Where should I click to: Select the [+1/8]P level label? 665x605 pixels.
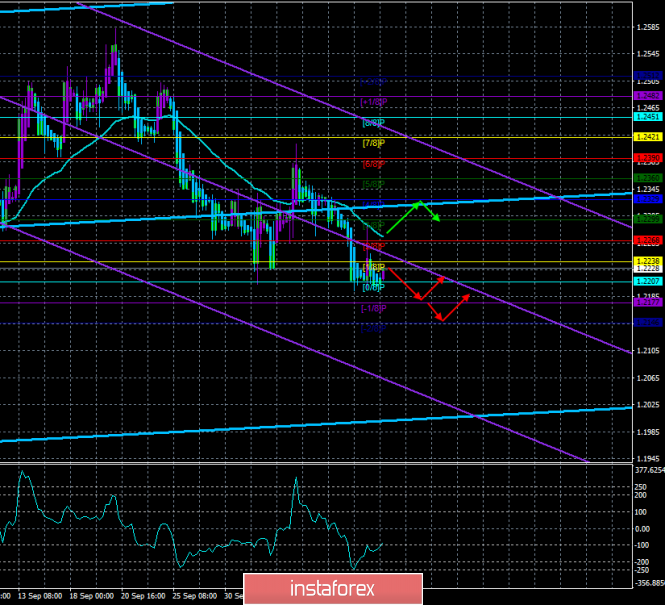click(x=372, y=103)
